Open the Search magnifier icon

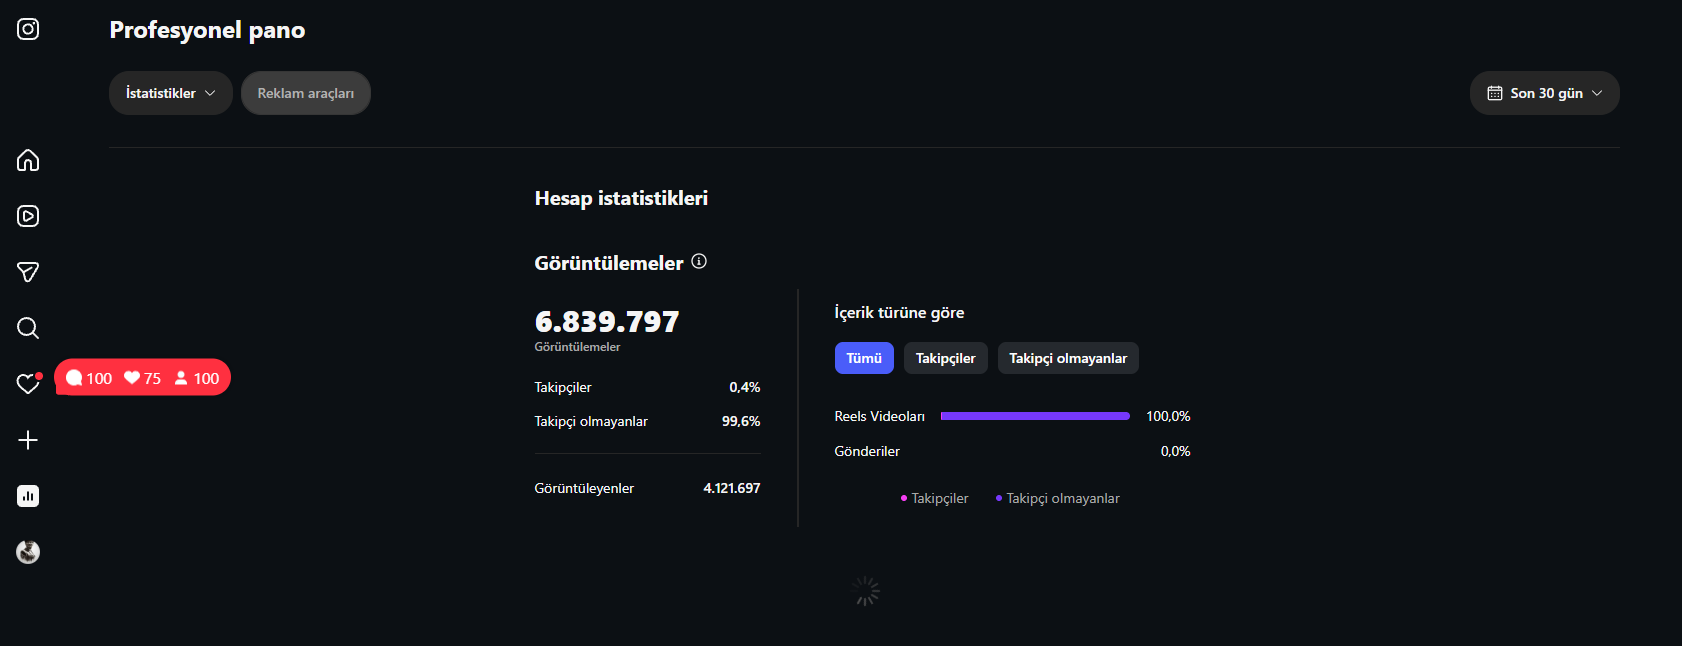(28, 328)
